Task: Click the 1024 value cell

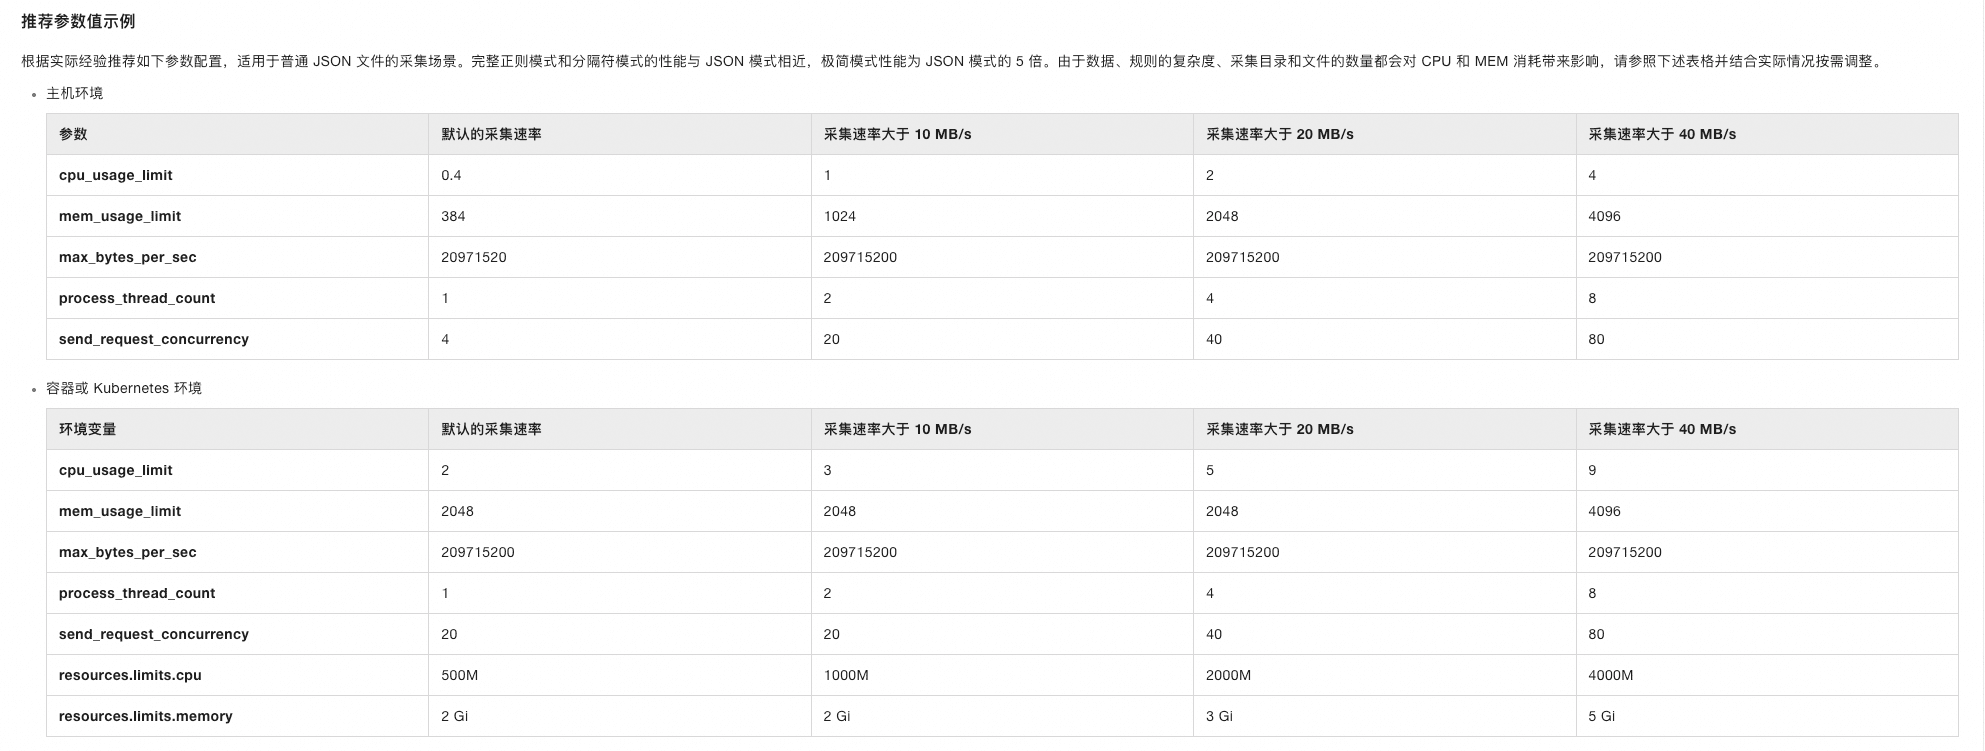Action: pyautogui.click(x=839, y=216)
